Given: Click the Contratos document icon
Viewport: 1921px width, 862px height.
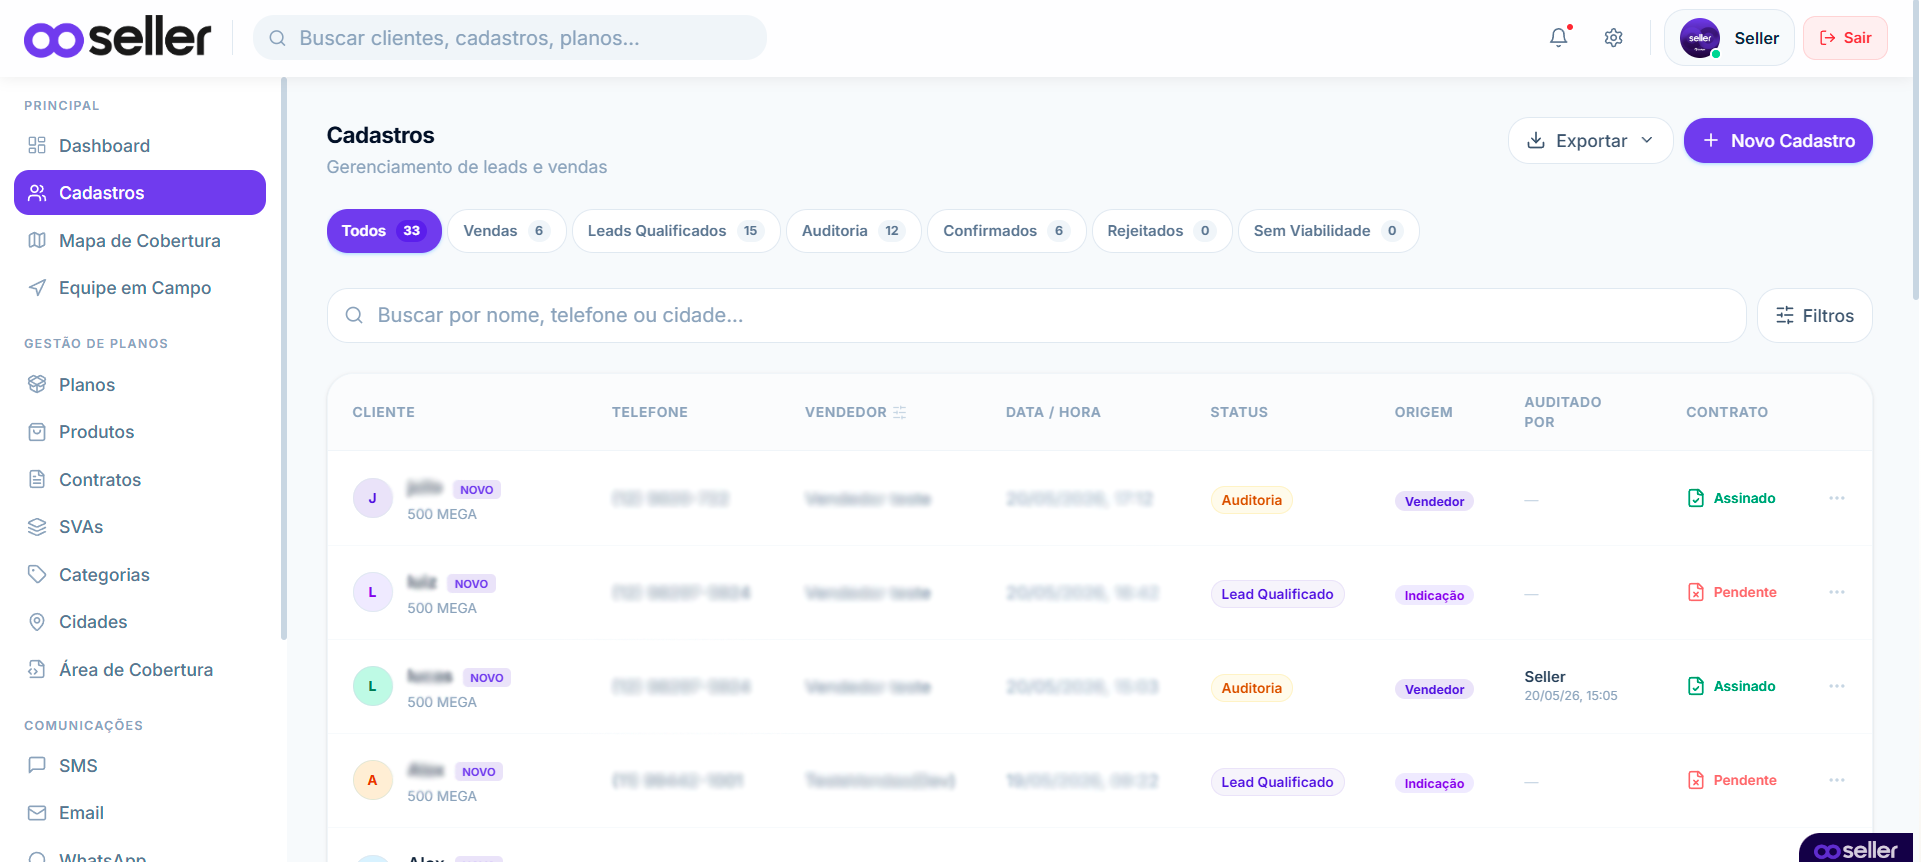Looking at the screenshot, I should tap(37, 479).
